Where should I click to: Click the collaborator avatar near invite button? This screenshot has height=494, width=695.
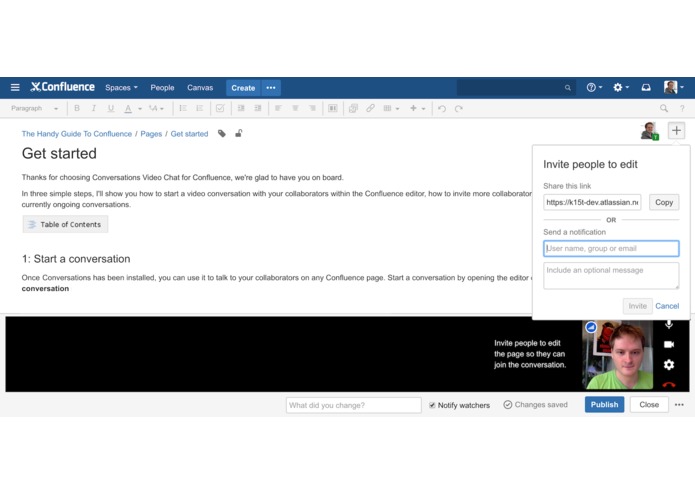pos(650,131)
